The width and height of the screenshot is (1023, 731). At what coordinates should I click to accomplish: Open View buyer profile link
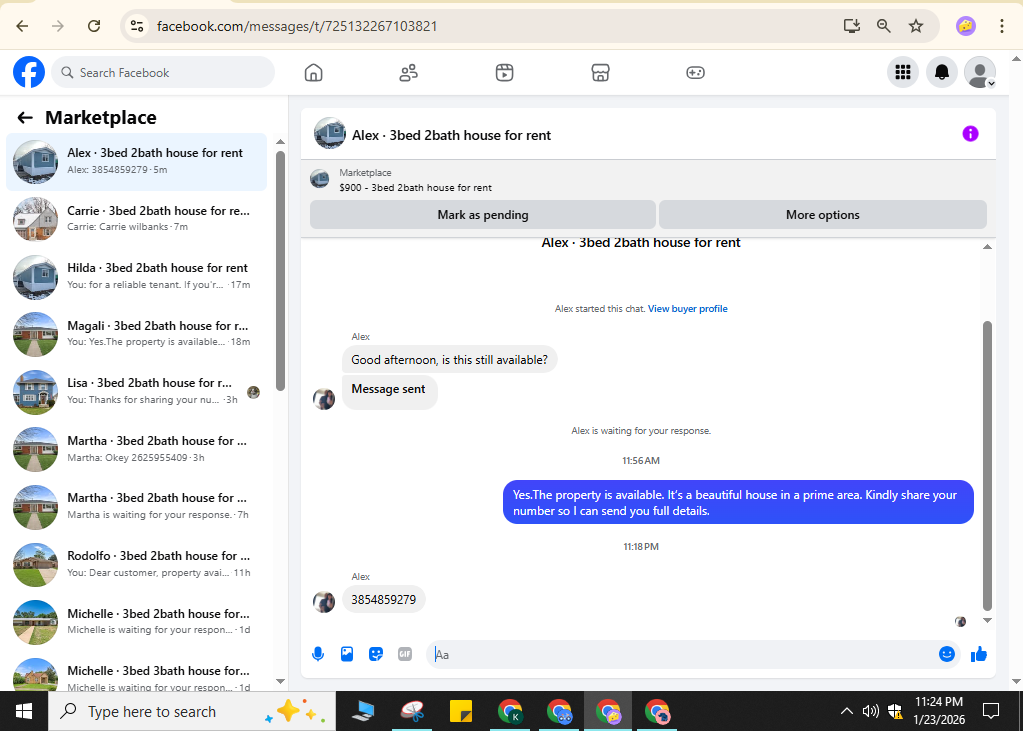click(688, 309)
